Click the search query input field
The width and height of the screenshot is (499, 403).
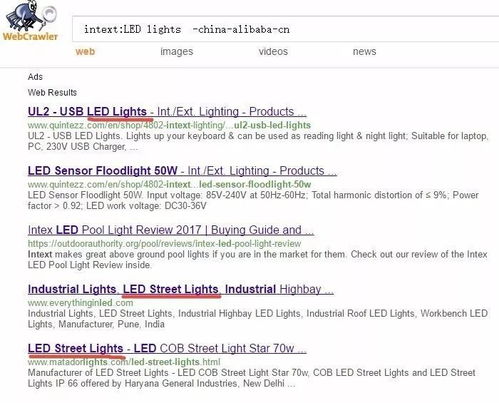tap(286, 29)
